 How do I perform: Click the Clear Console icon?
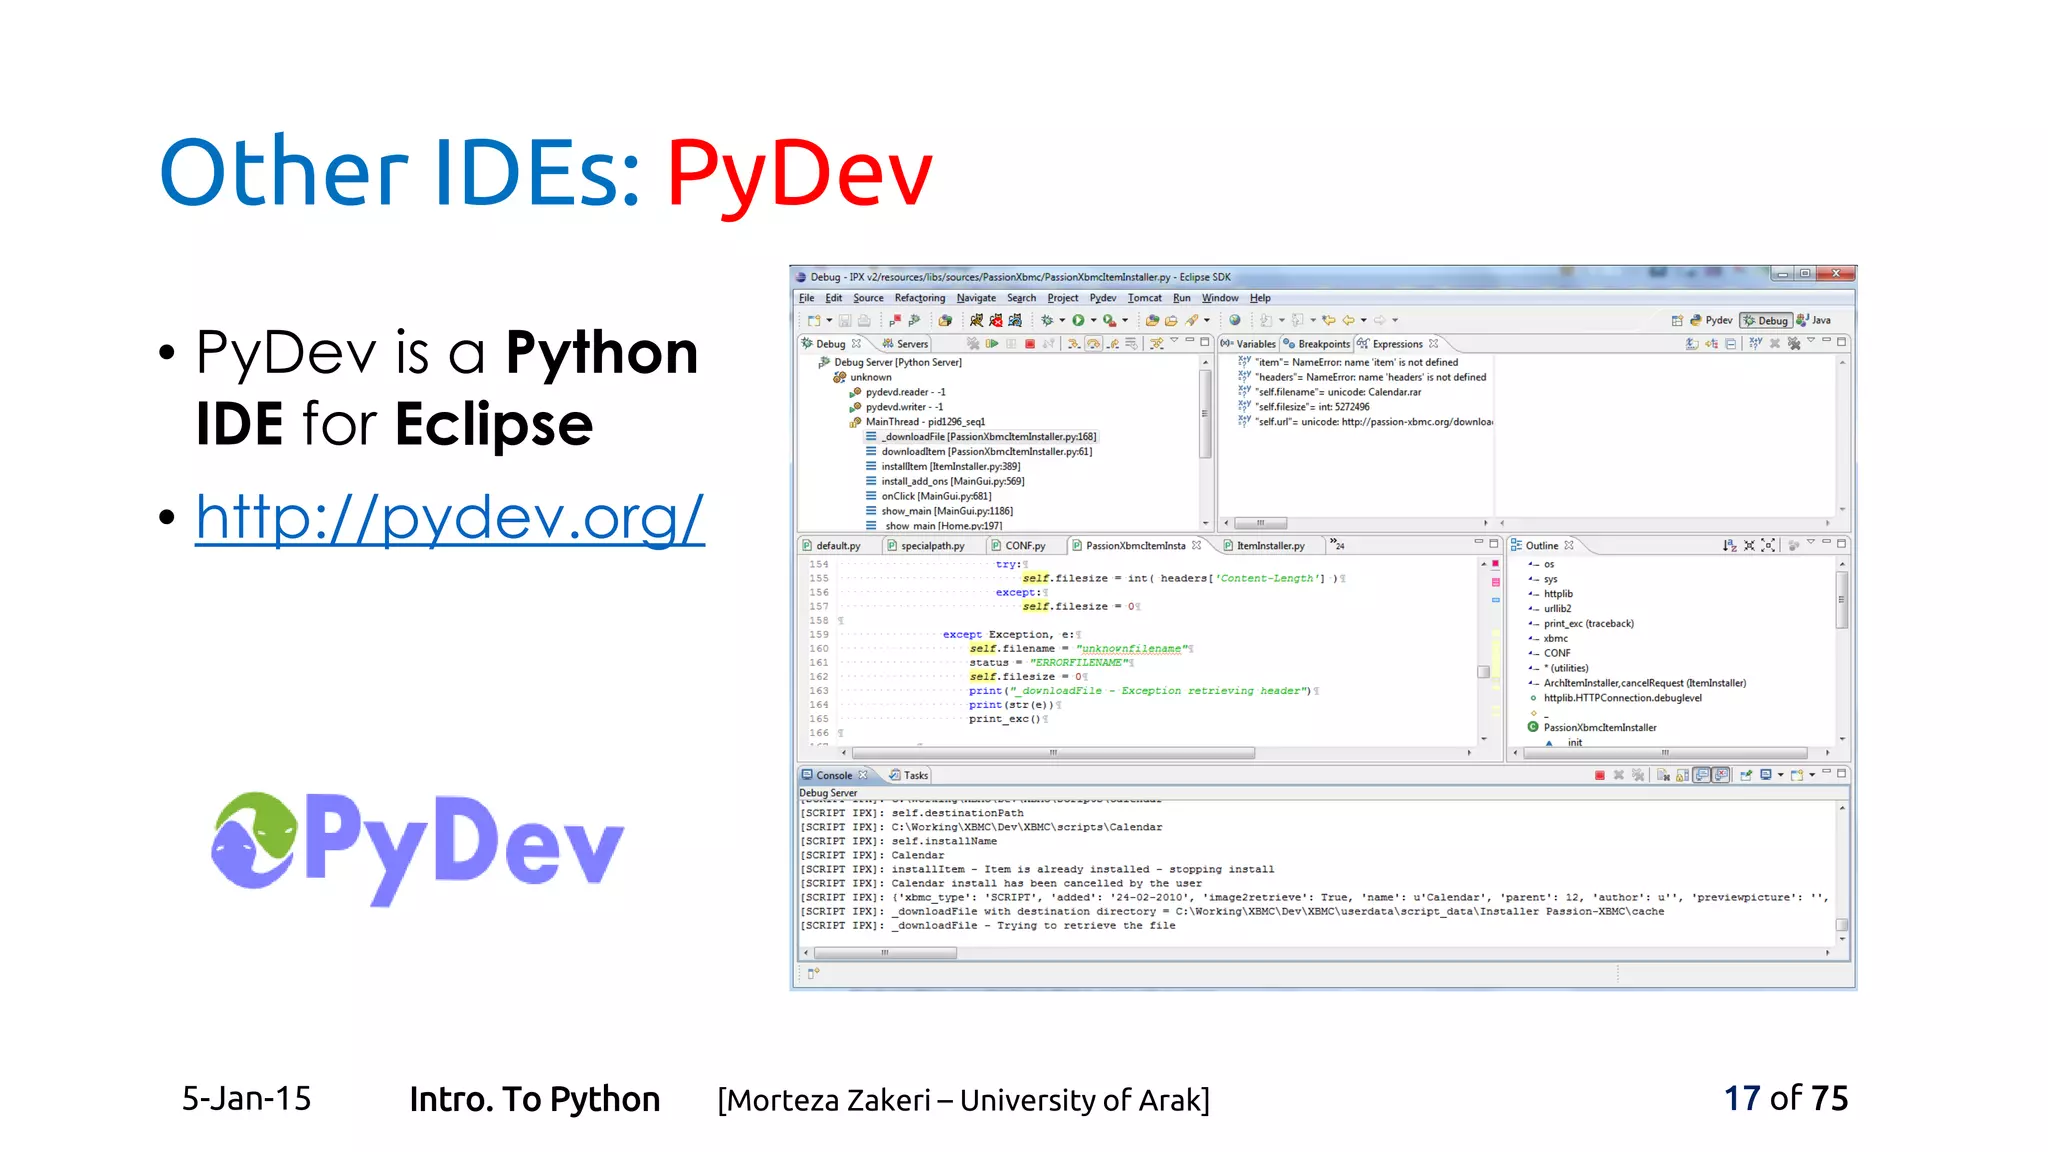pyautogui.click(x=1663, y=775)
